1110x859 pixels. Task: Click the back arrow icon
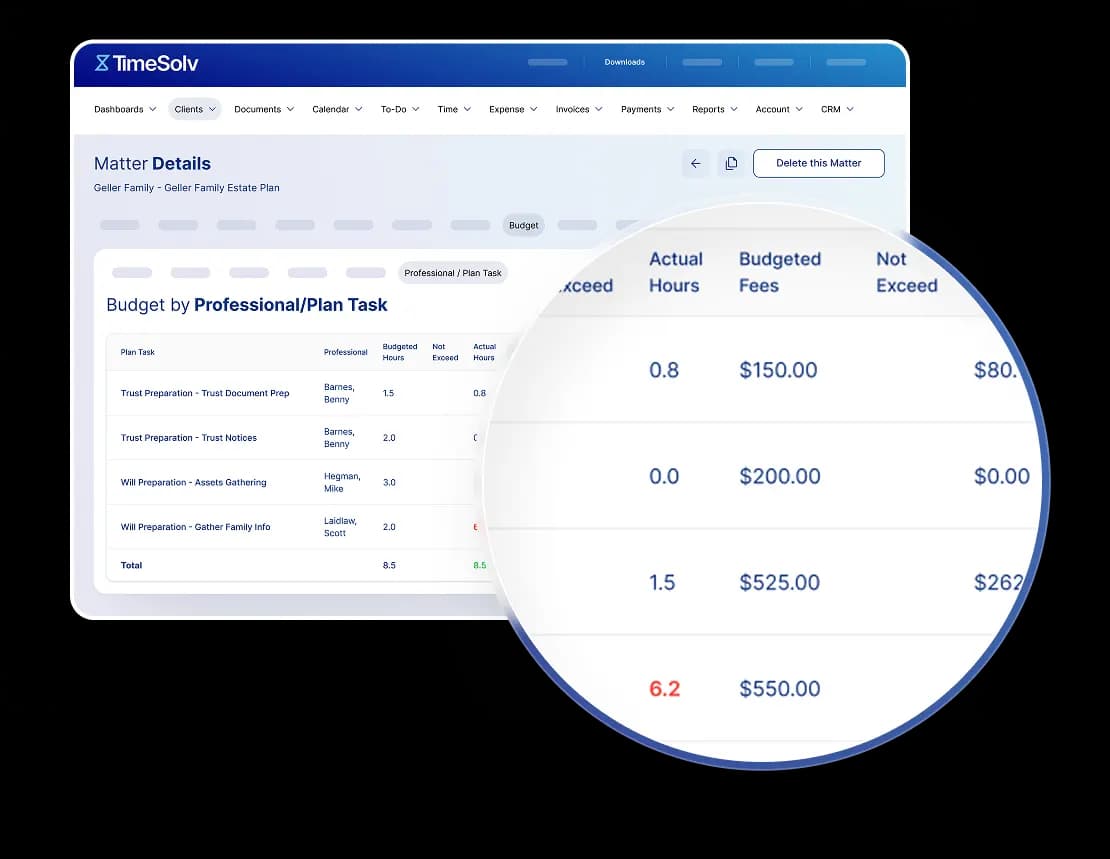coord(696,163)
